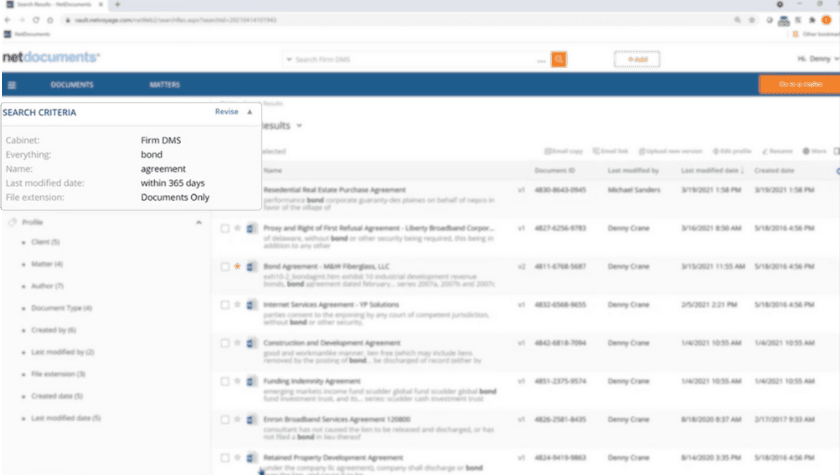840x475 pixels.
Task: Click the browser address bar
Action: [x=396, y=20]
